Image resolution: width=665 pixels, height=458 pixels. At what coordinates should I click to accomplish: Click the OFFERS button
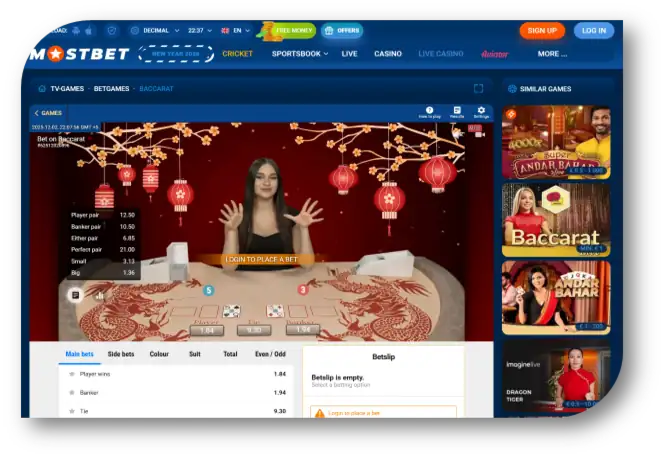click(342, 31)
